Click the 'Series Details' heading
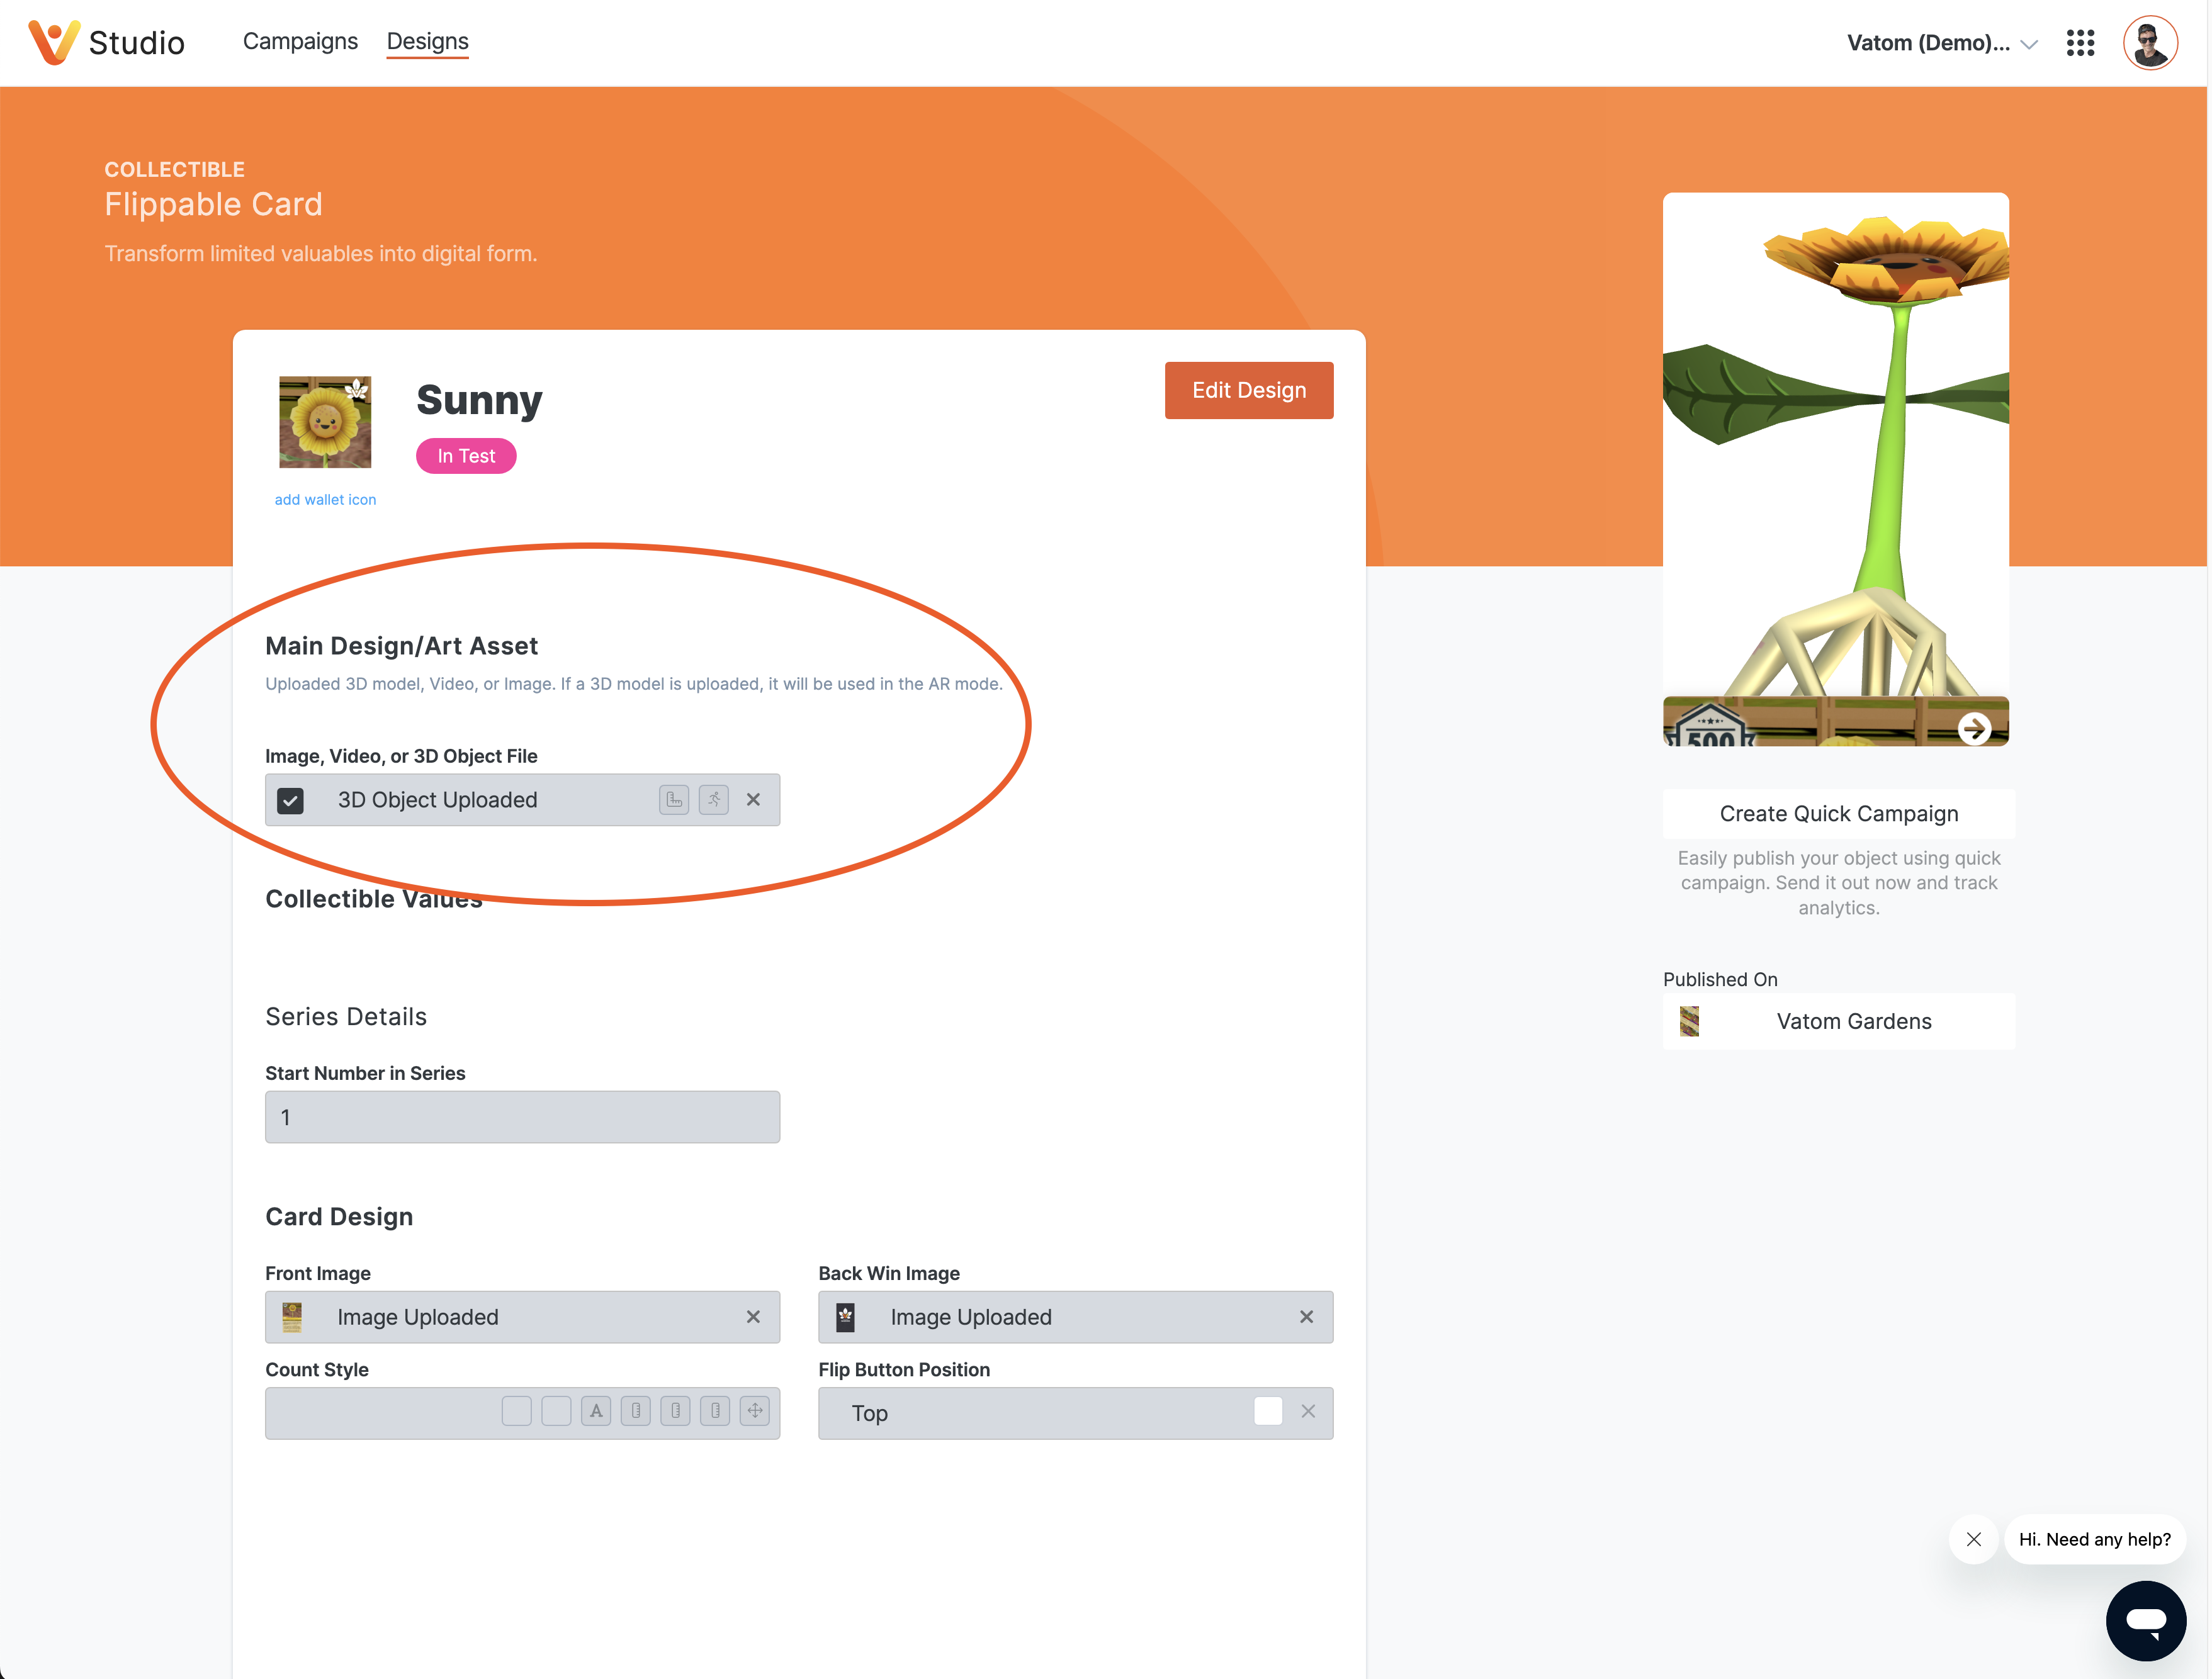 (346, 1016)
